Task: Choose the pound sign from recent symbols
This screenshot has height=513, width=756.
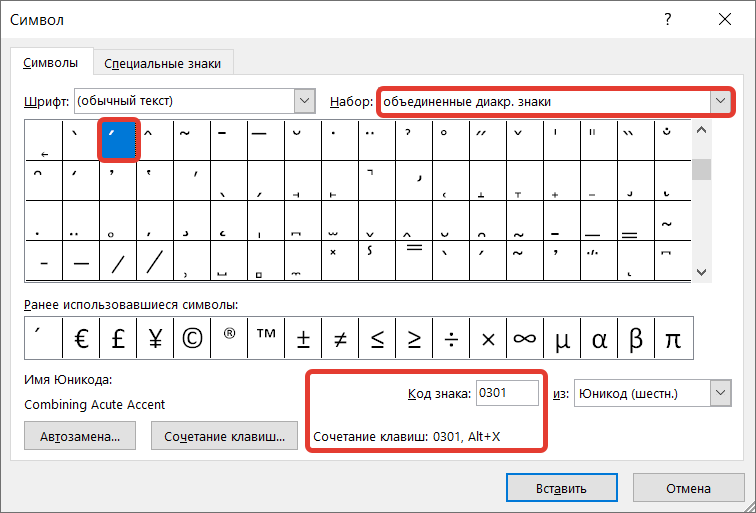Action: pos(118,338)
